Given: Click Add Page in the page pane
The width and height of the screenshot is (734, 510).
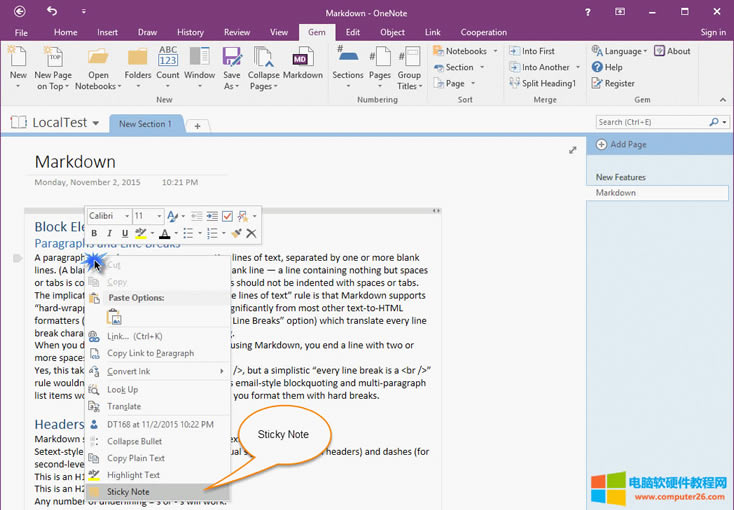Looking at the screenshot, I should click(628, 144).
